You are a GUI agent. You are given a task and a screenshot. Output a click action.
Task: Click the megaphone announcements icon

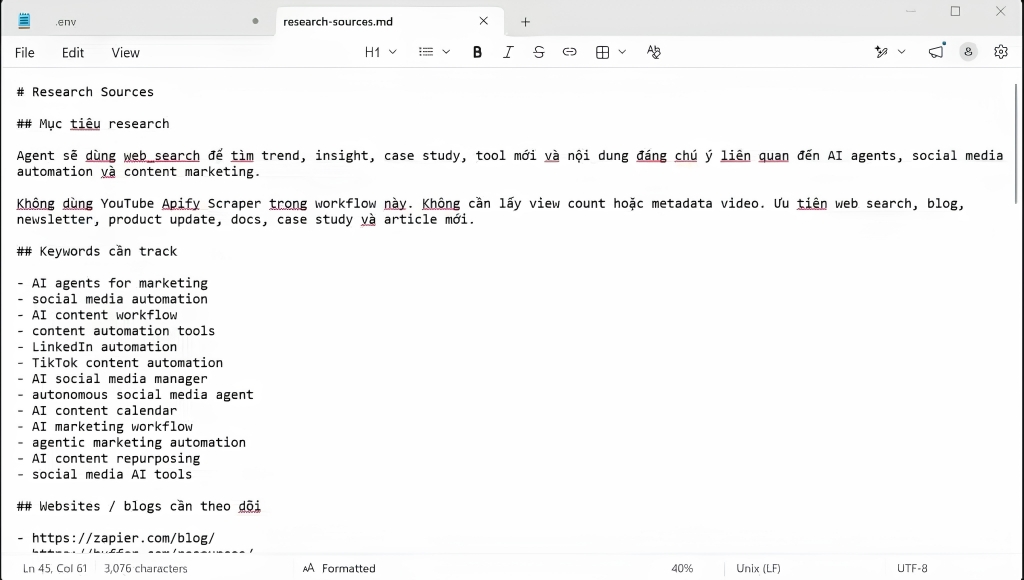tap(936, 52)
